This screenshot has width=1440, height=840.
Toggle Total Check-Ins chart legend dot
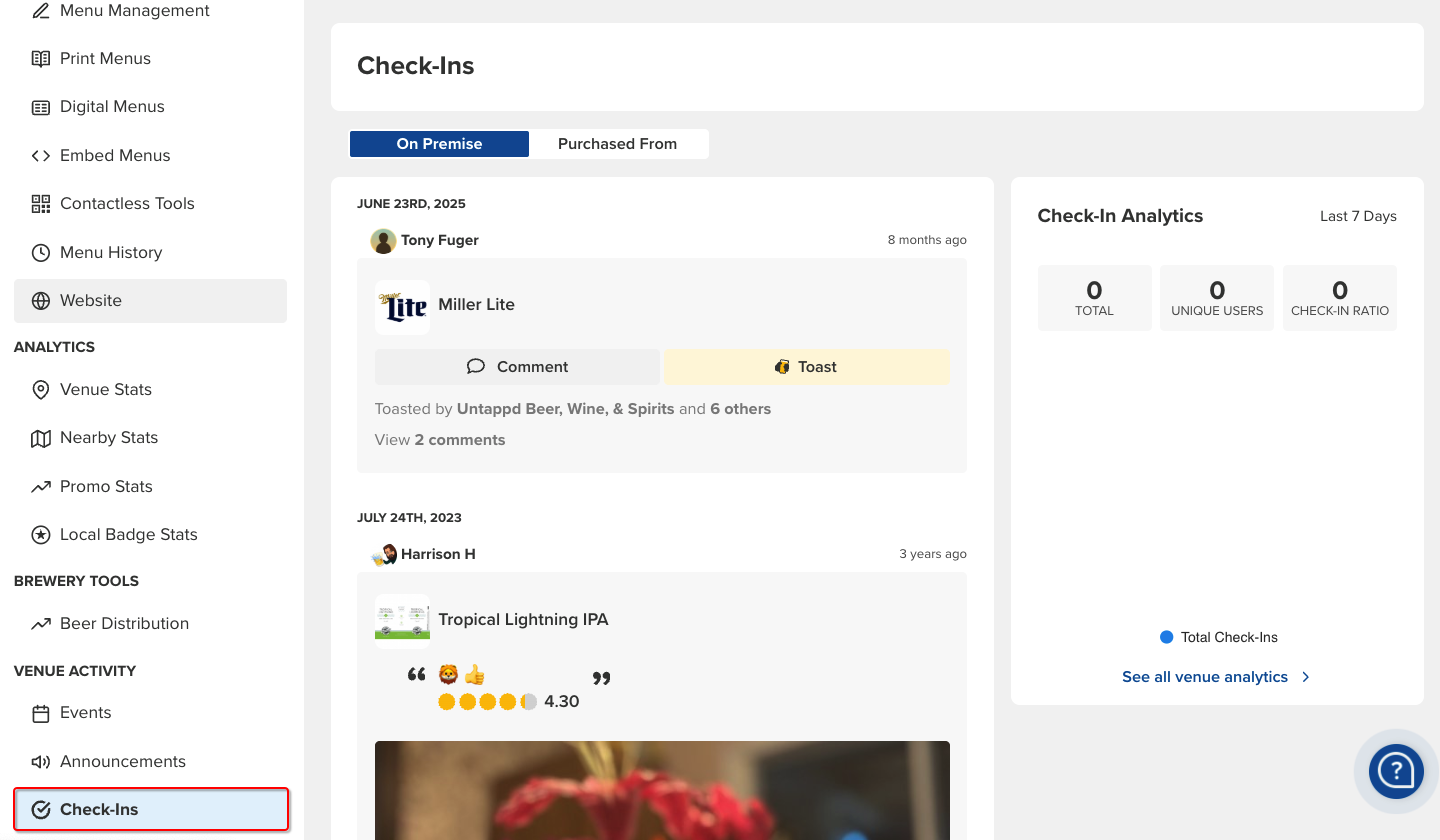1166,637
